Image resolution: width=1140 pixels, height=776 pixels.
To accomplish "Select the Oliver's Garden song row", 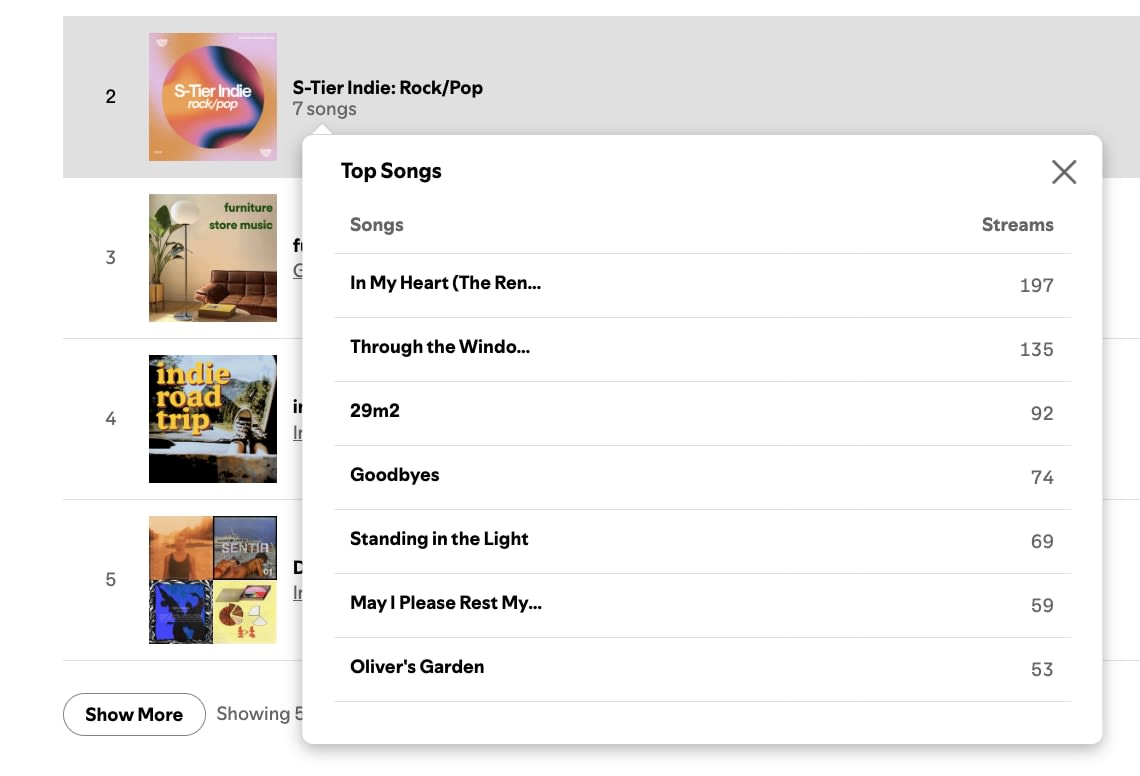I will pyautogui.click(x=417, y=667).
